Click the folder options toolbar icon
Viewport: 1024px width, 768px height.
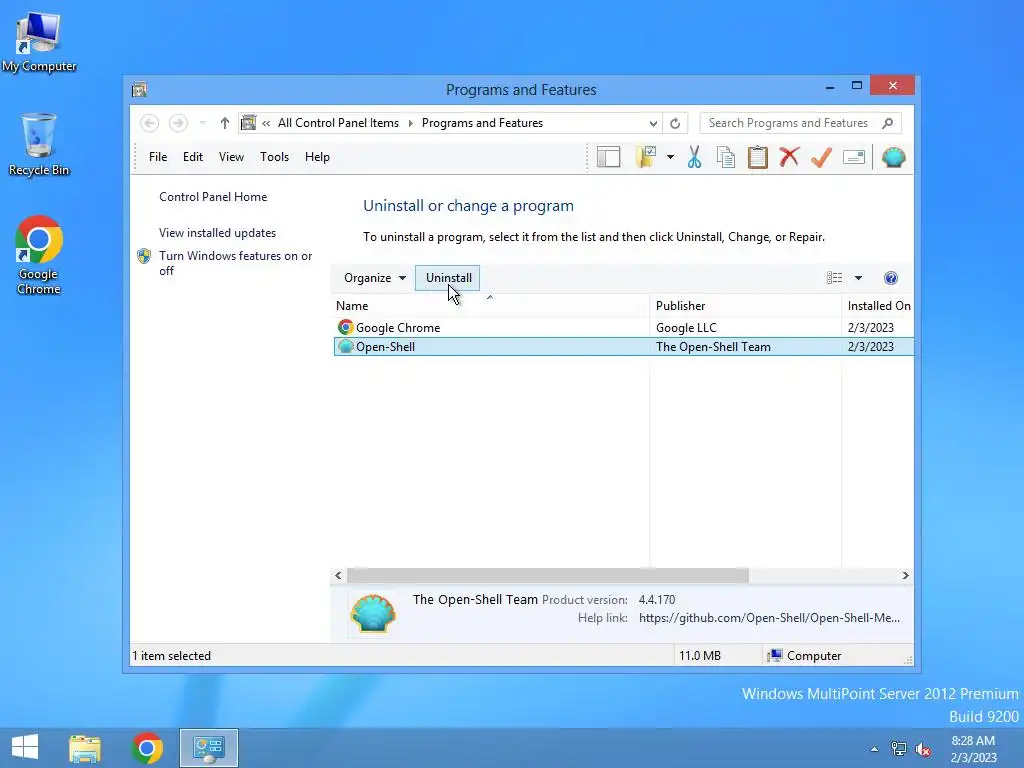(646, 157)
